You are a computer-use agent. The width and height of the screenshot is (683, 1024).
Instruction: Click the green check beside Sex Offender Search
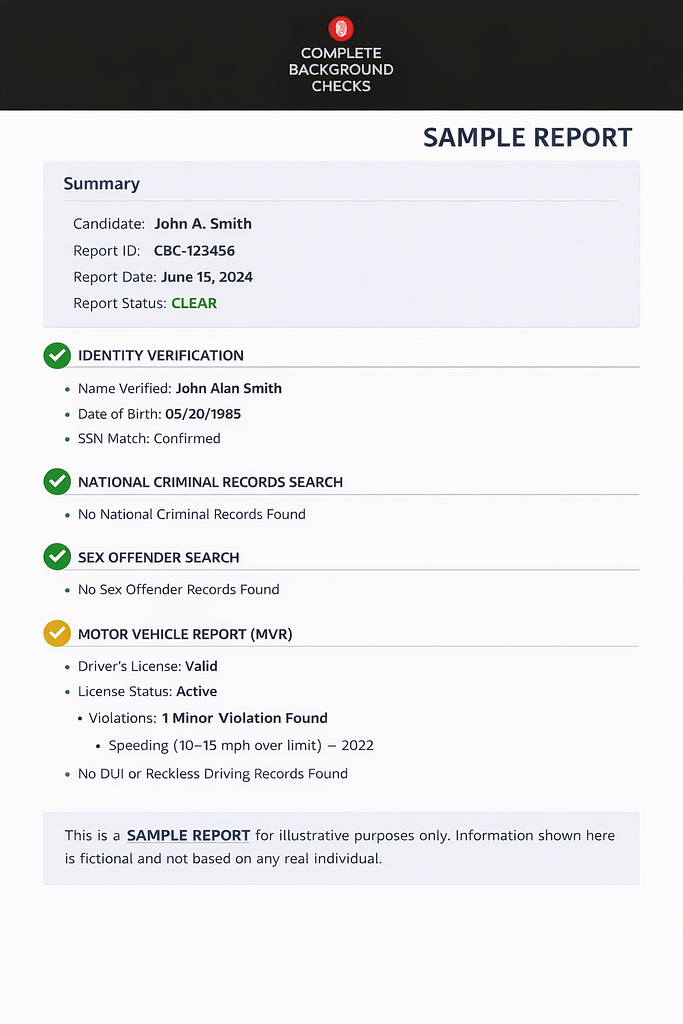pos(57,557)
